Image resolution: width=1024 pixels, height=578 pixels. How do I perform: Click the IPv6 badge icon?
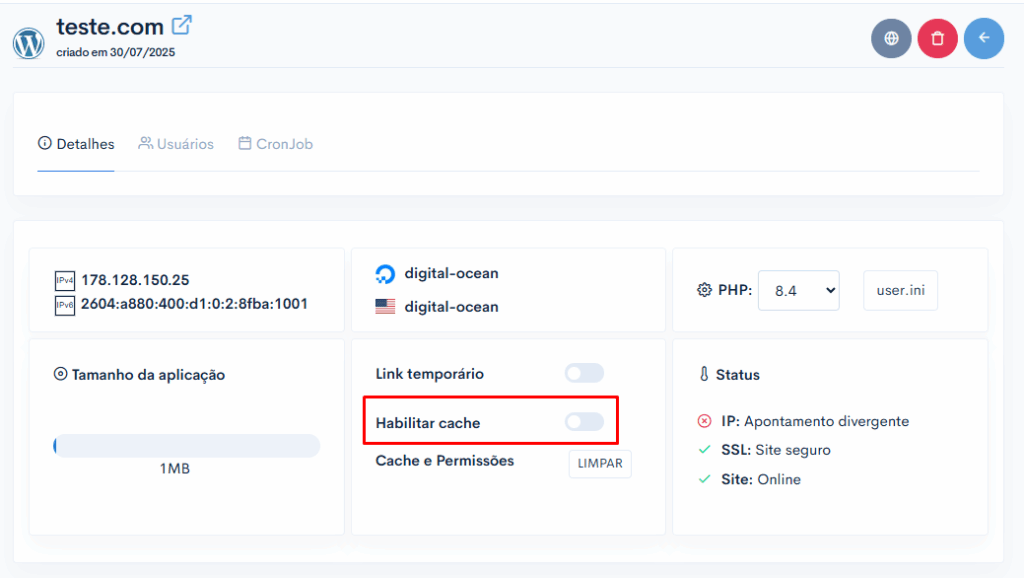point(65,305)
